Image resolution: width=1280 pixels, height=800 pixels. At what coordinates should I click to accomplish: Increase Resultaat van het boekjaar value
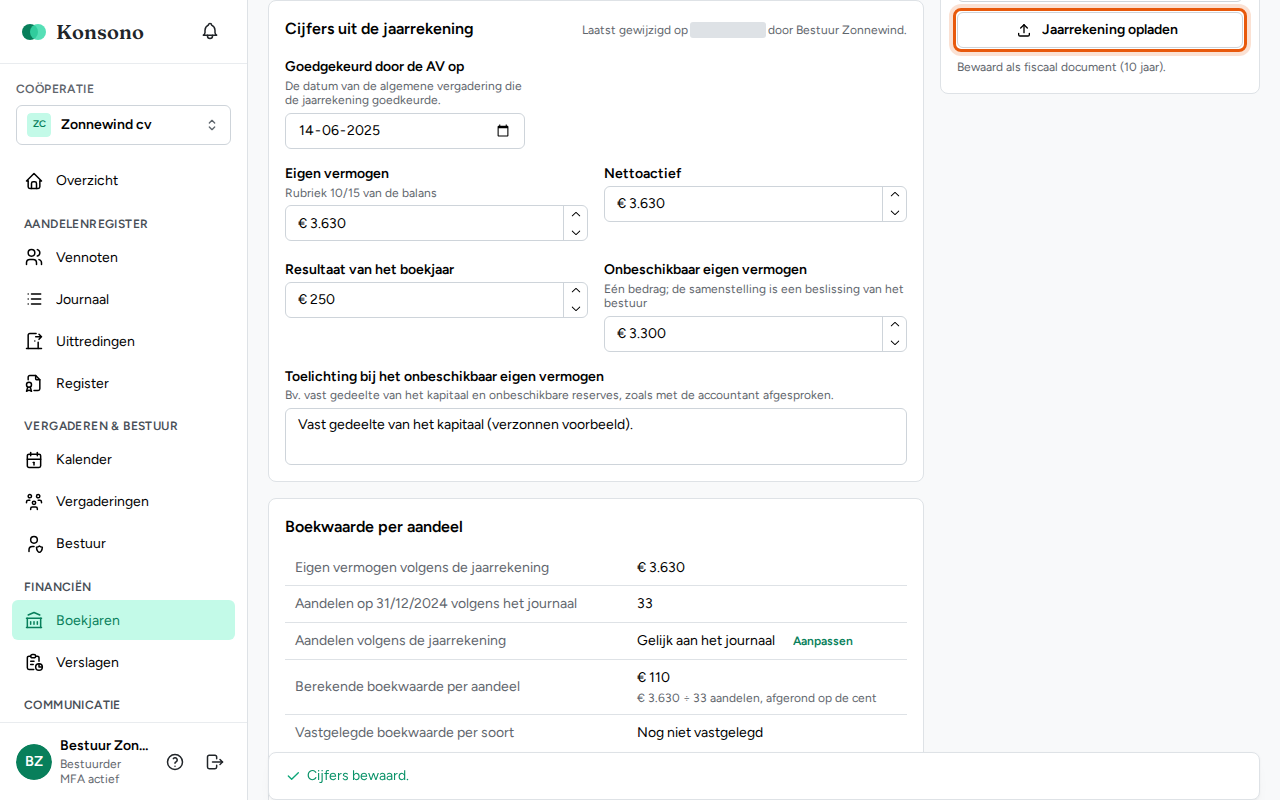(575, 291)
